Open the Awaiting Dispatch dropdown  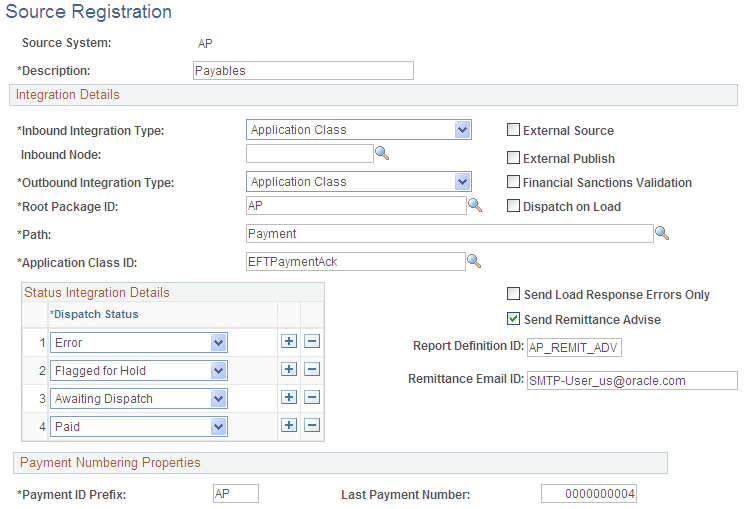pyautogui.click(x=139, y=398)
